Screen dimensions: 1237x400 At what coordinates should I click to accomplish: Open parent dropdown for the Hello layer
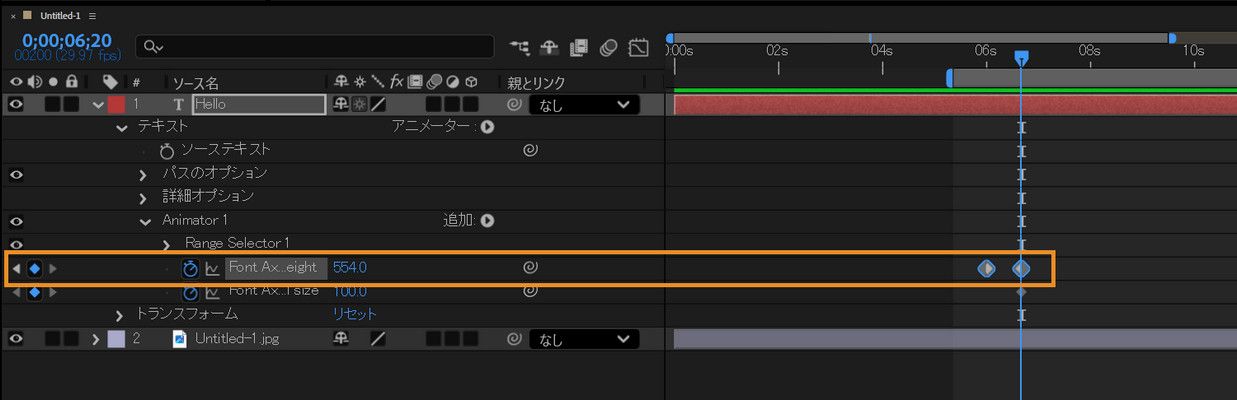click(585, 104)
